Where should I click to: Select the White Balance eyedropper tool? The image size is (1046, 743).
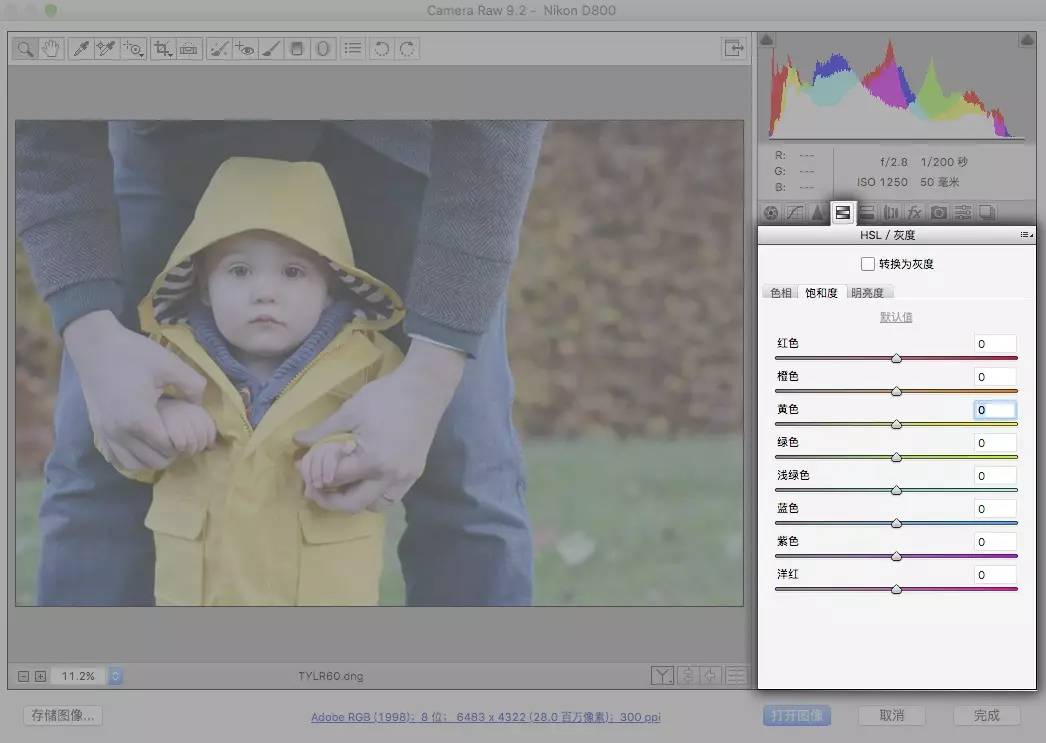click(81, 49)
